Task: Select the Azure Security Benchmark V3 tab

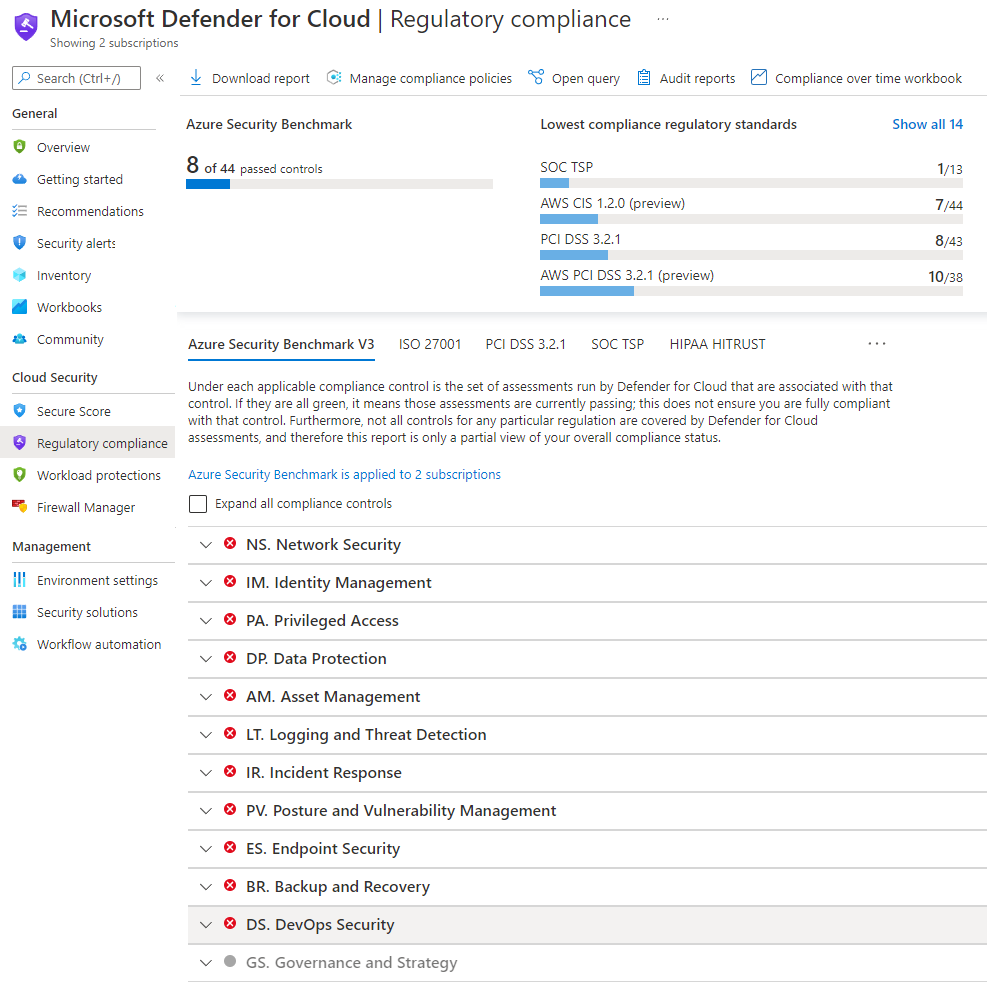Action: pyautogui.click(x=281, y=344)
